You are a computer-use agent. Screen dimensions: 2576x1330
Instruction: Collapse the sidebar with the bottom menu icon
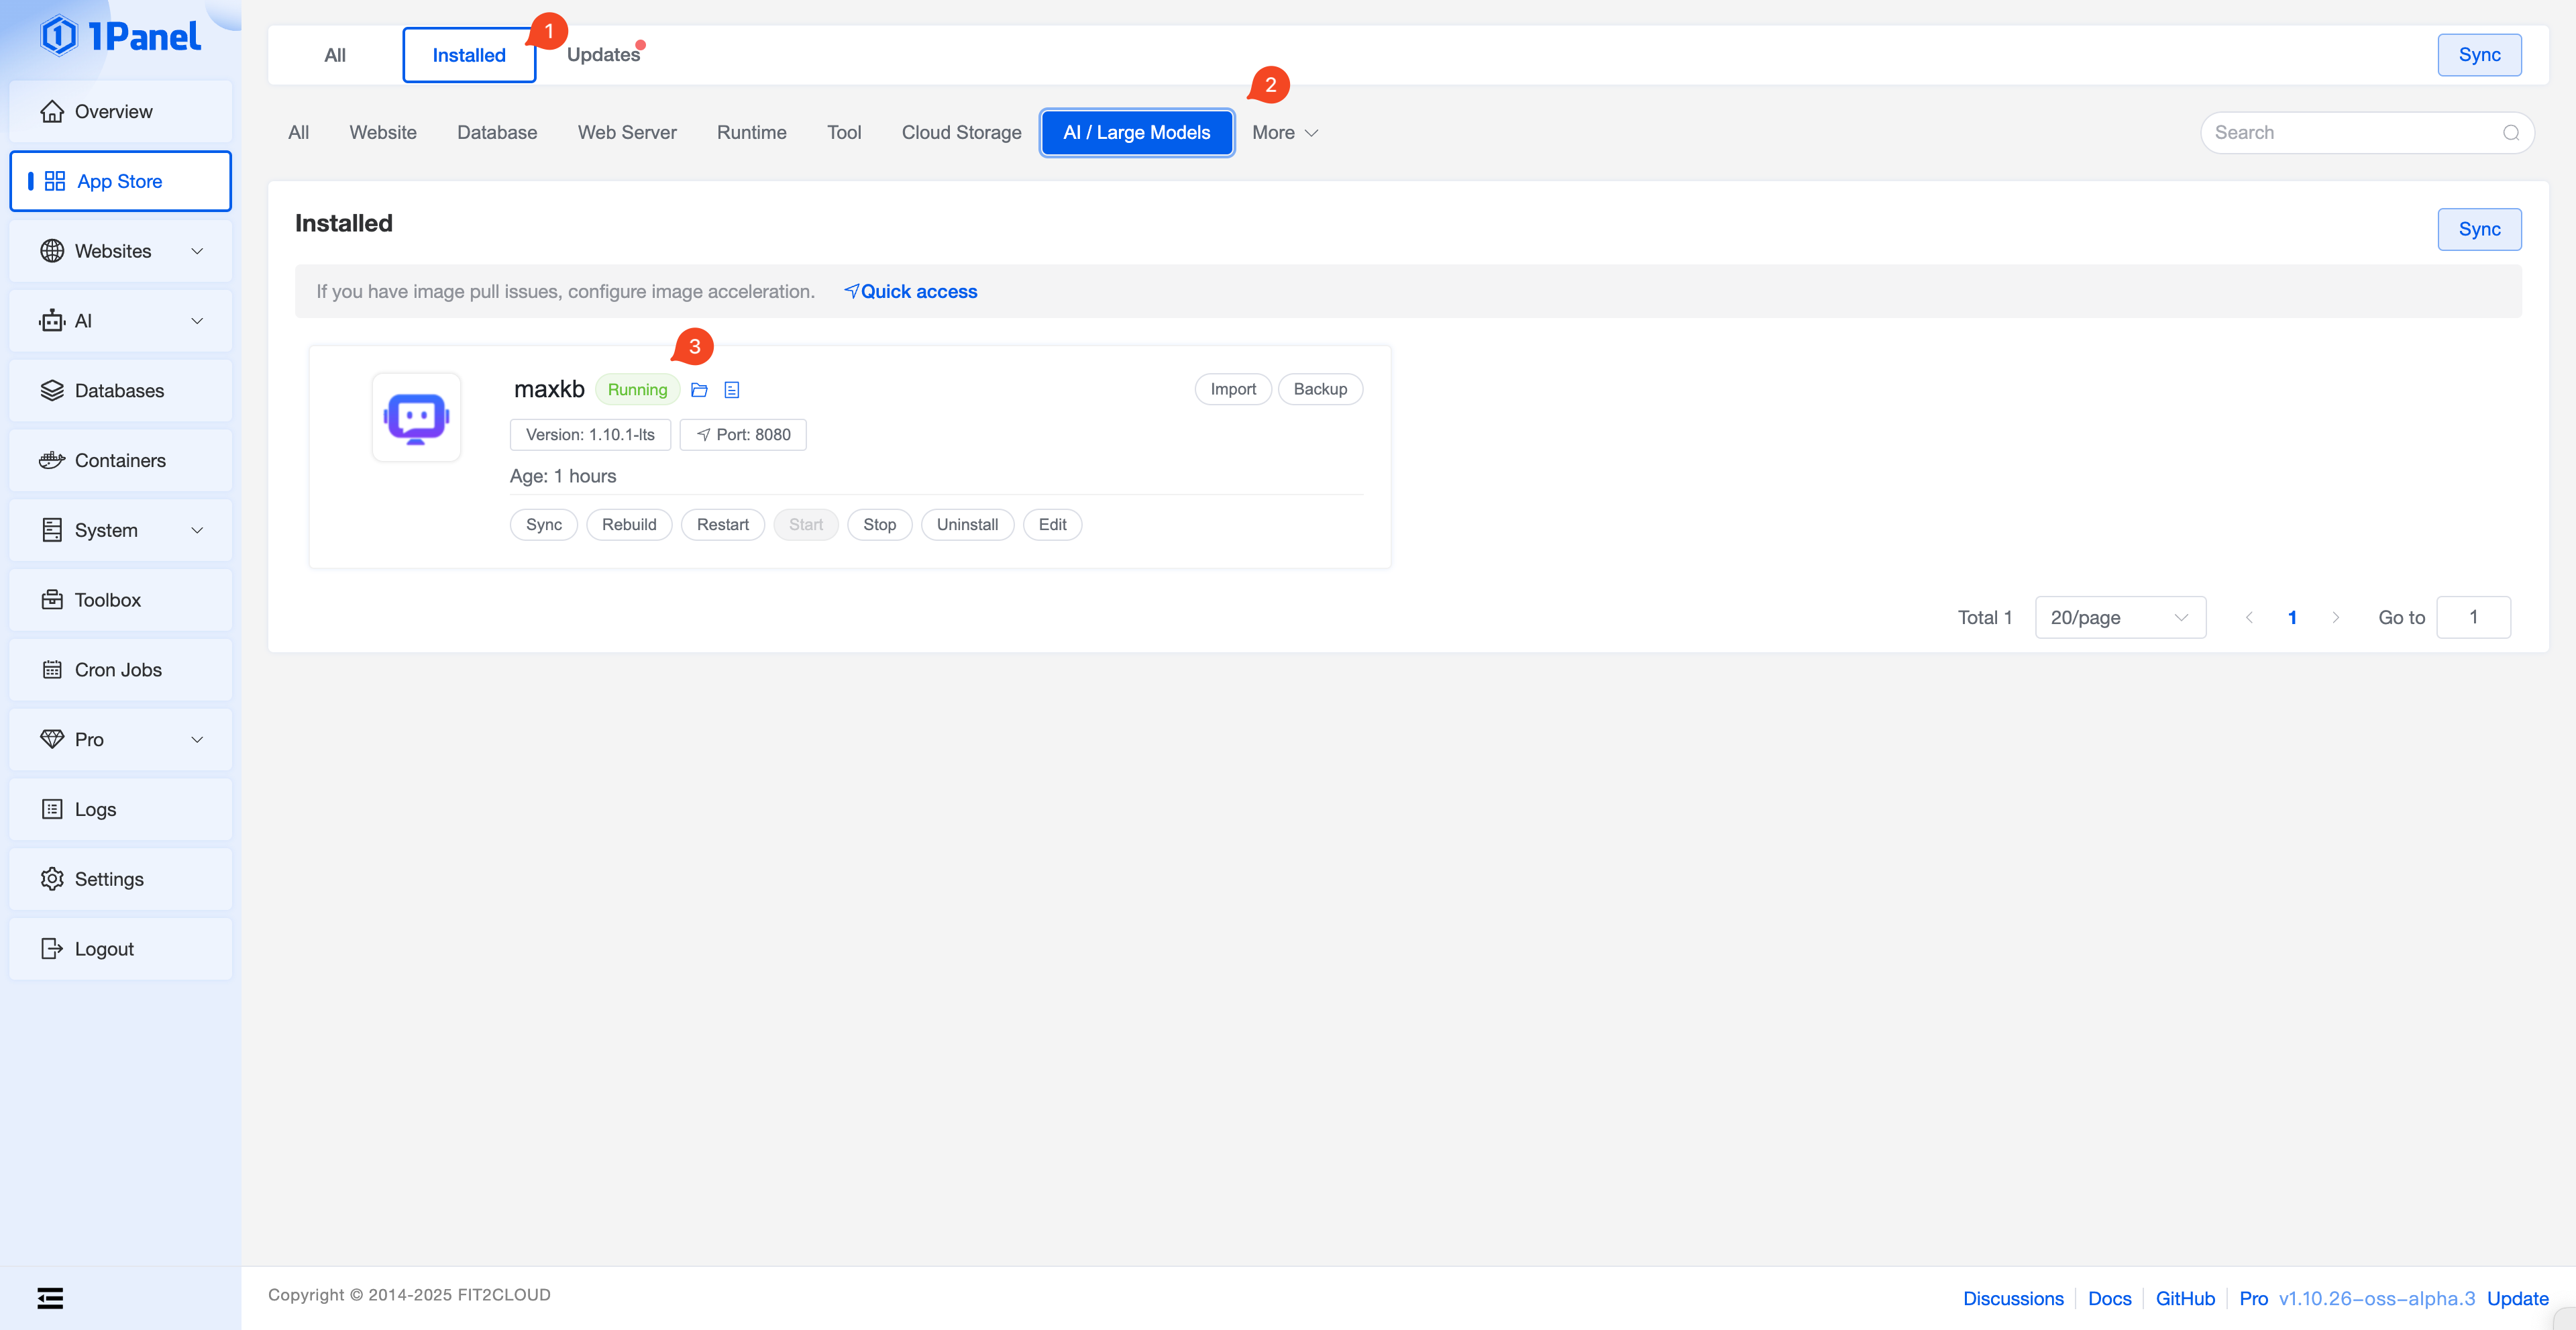point(50,1298)
